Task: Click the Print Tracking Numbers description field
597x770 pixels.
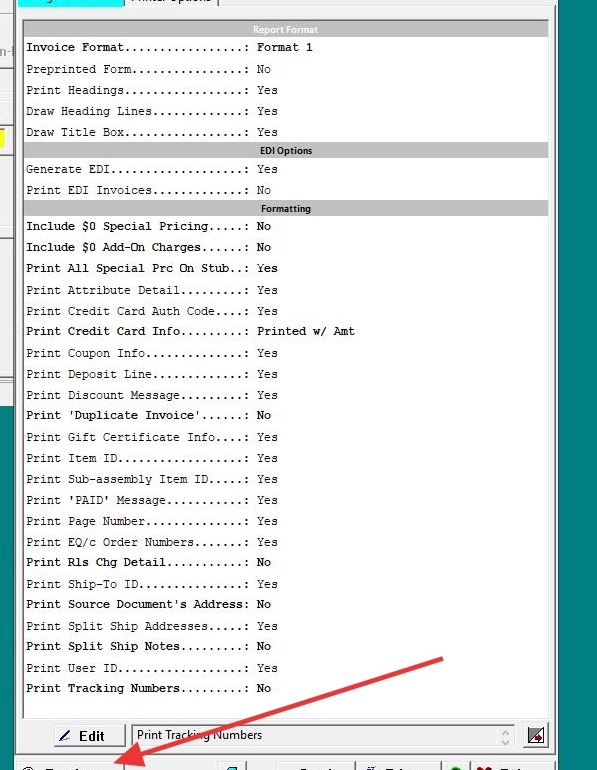Action: 323,736
